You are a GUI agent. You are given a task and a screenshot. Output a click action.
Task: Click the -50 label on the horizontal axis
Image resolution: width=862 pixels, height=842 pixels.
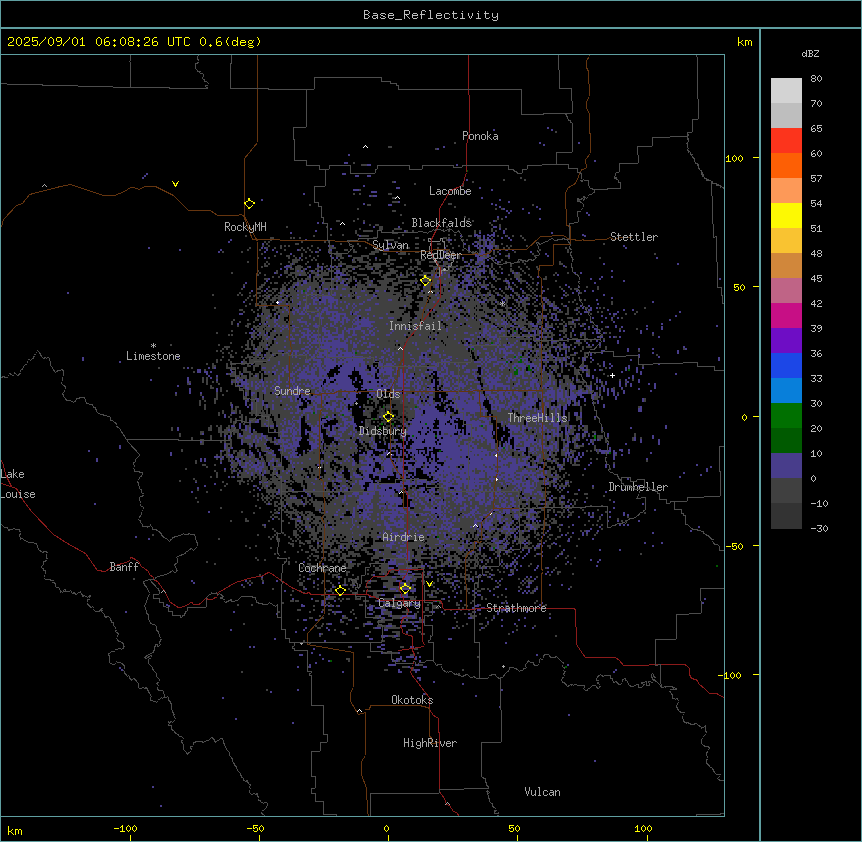pos(255,828)
